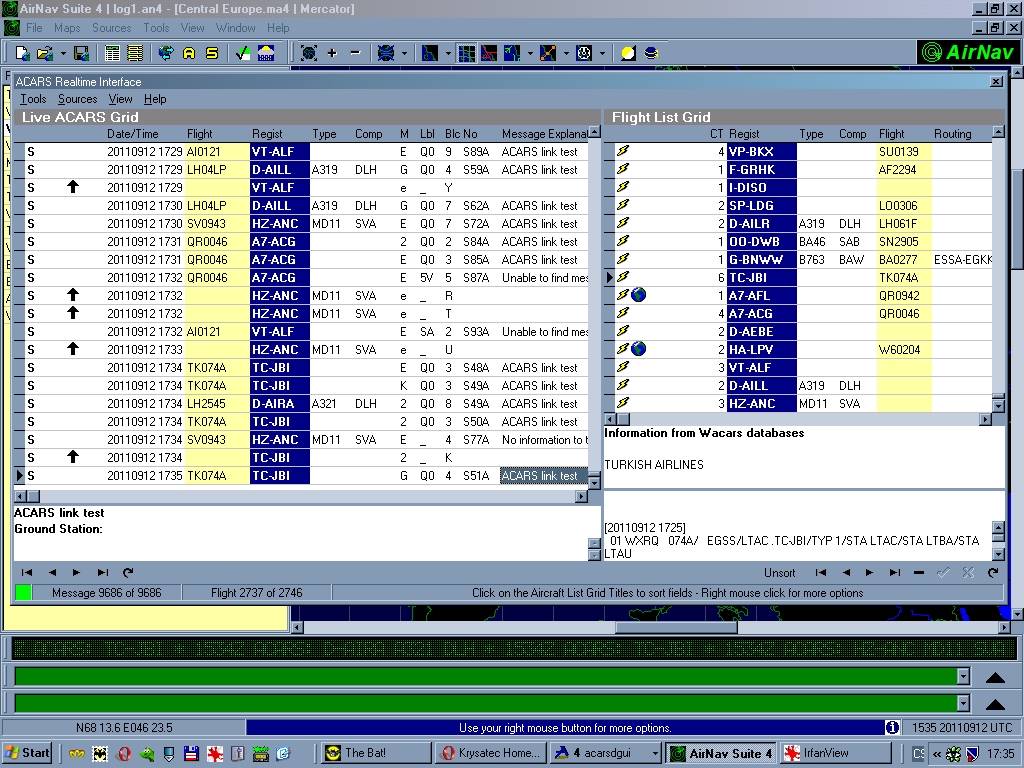
Task: Select the D-AIRA LH2545 message row
Action: 301,404
